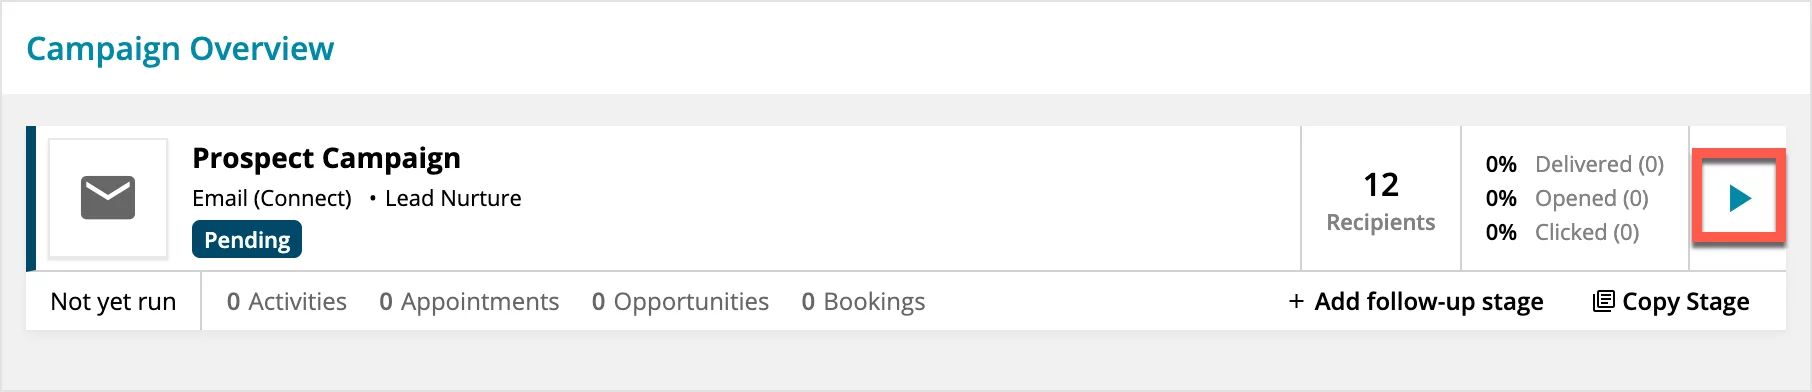Click the Not yet run status label
The height and width of the screenshot is (392, 1812).
click(x=113, y=302)
